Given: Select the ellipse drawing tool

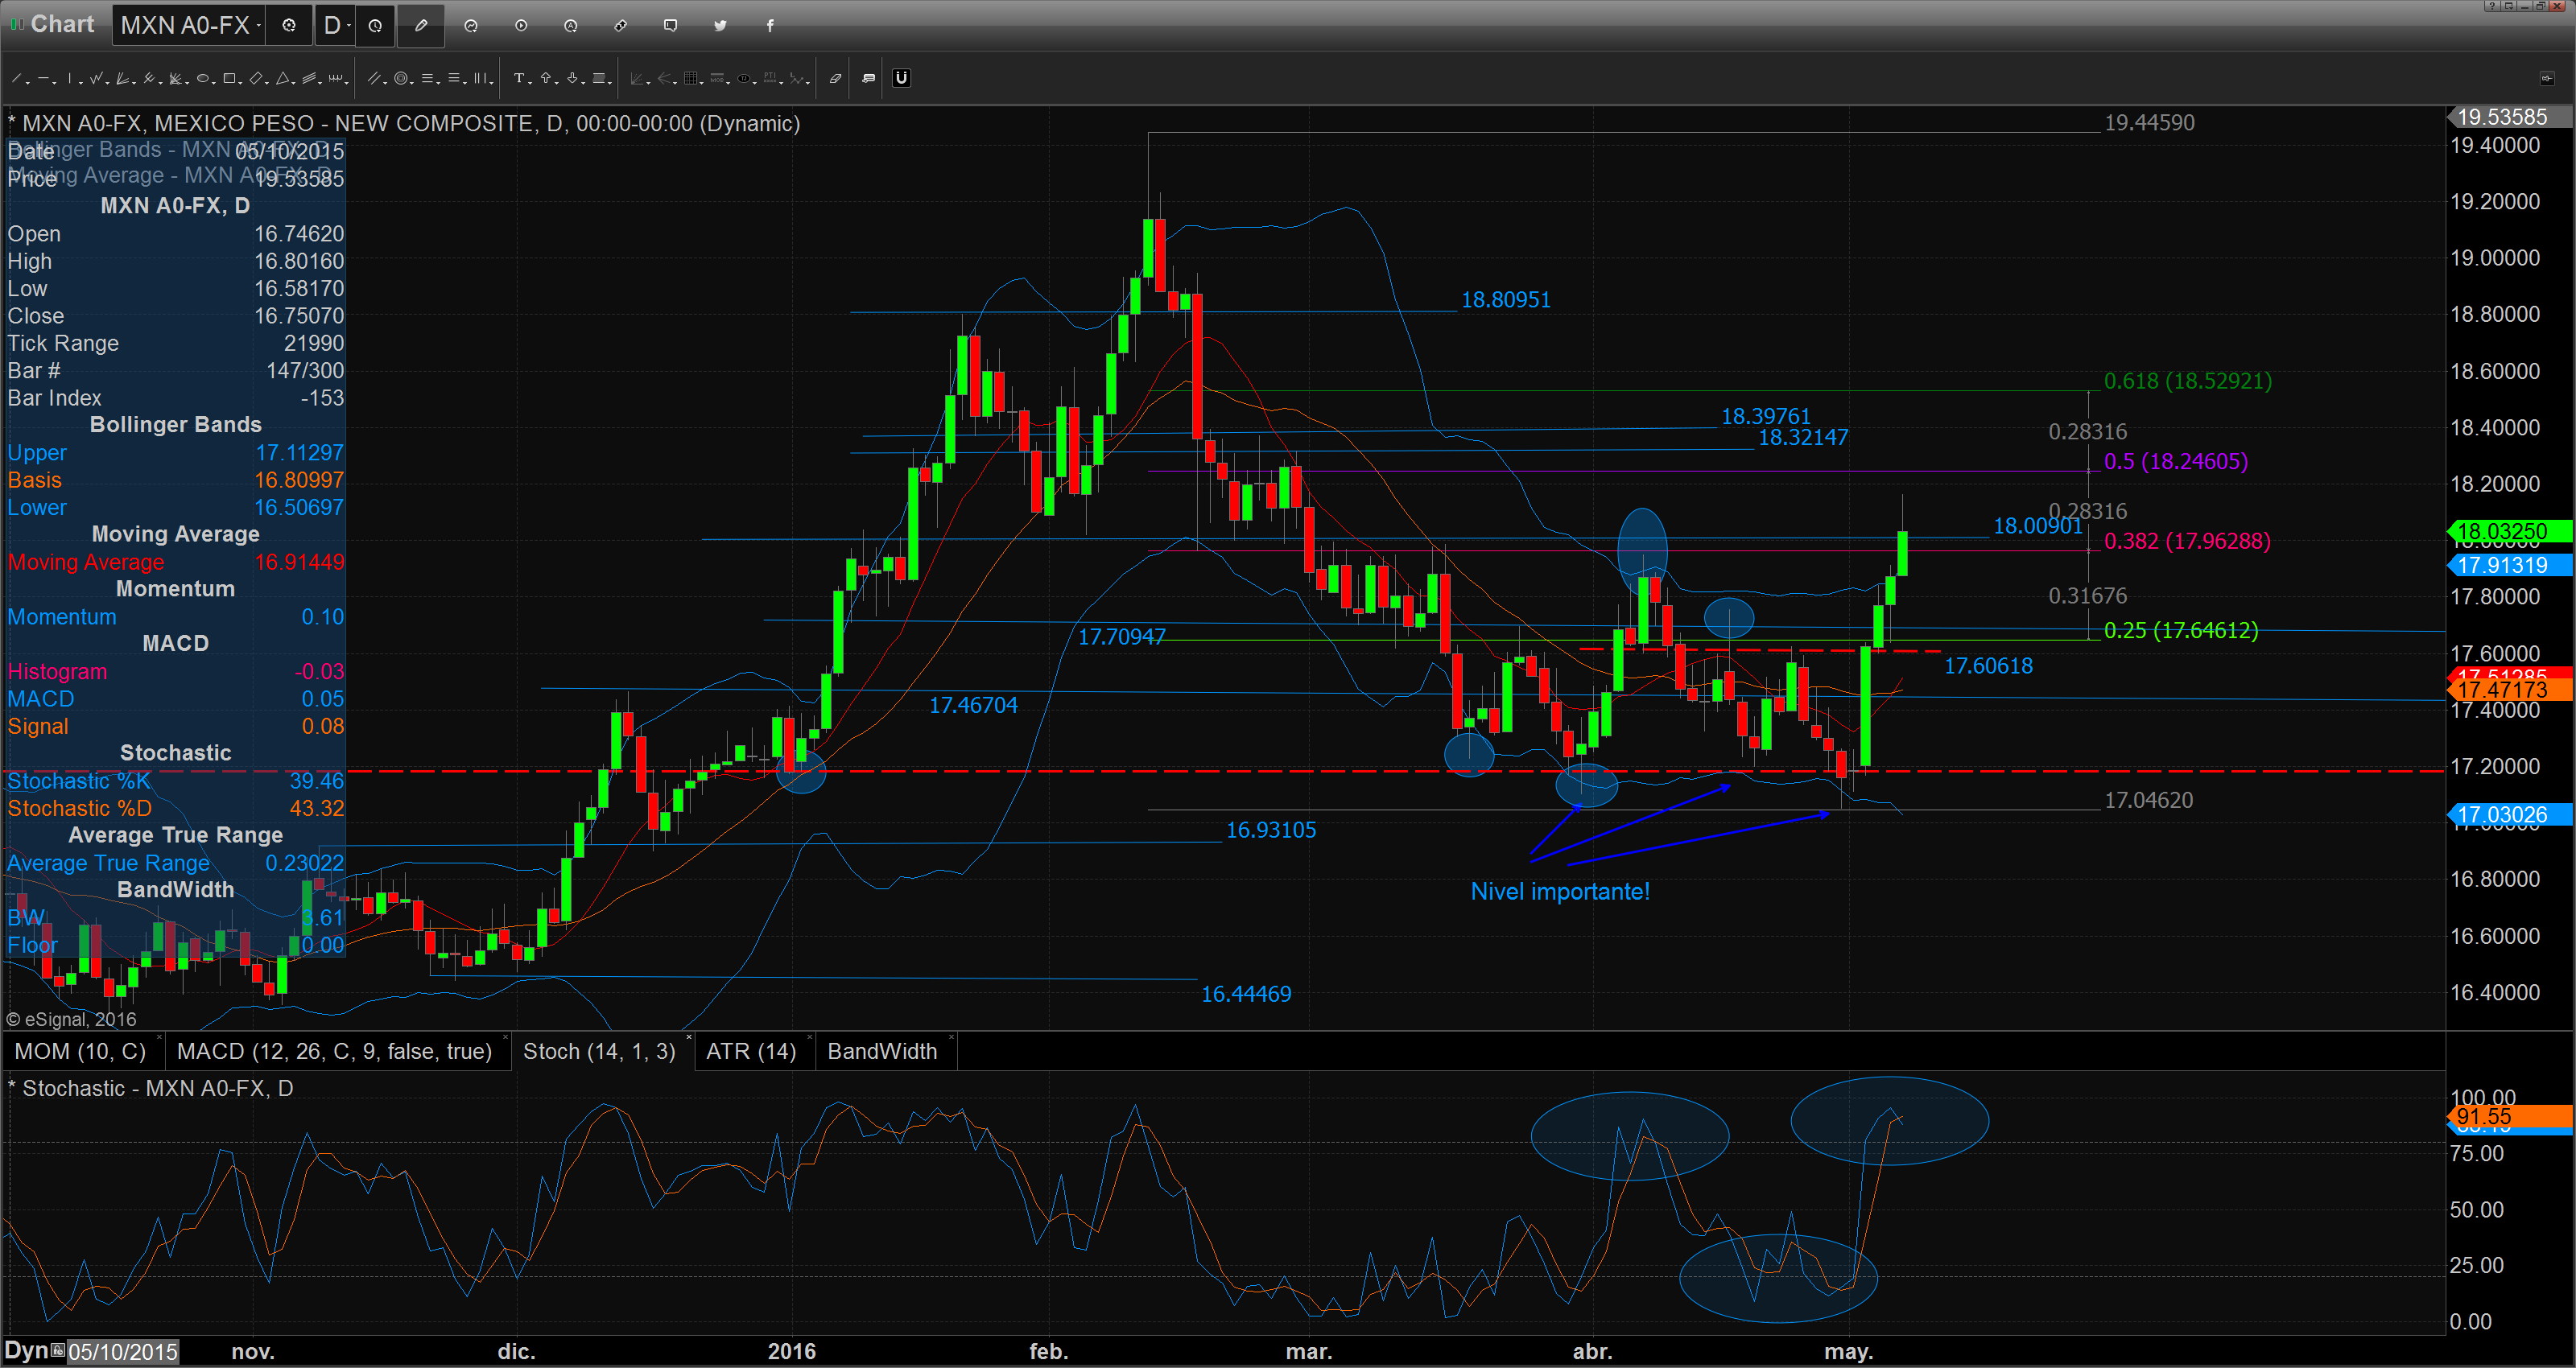Looking at the screenshot, I should click(x=203, y=78).
